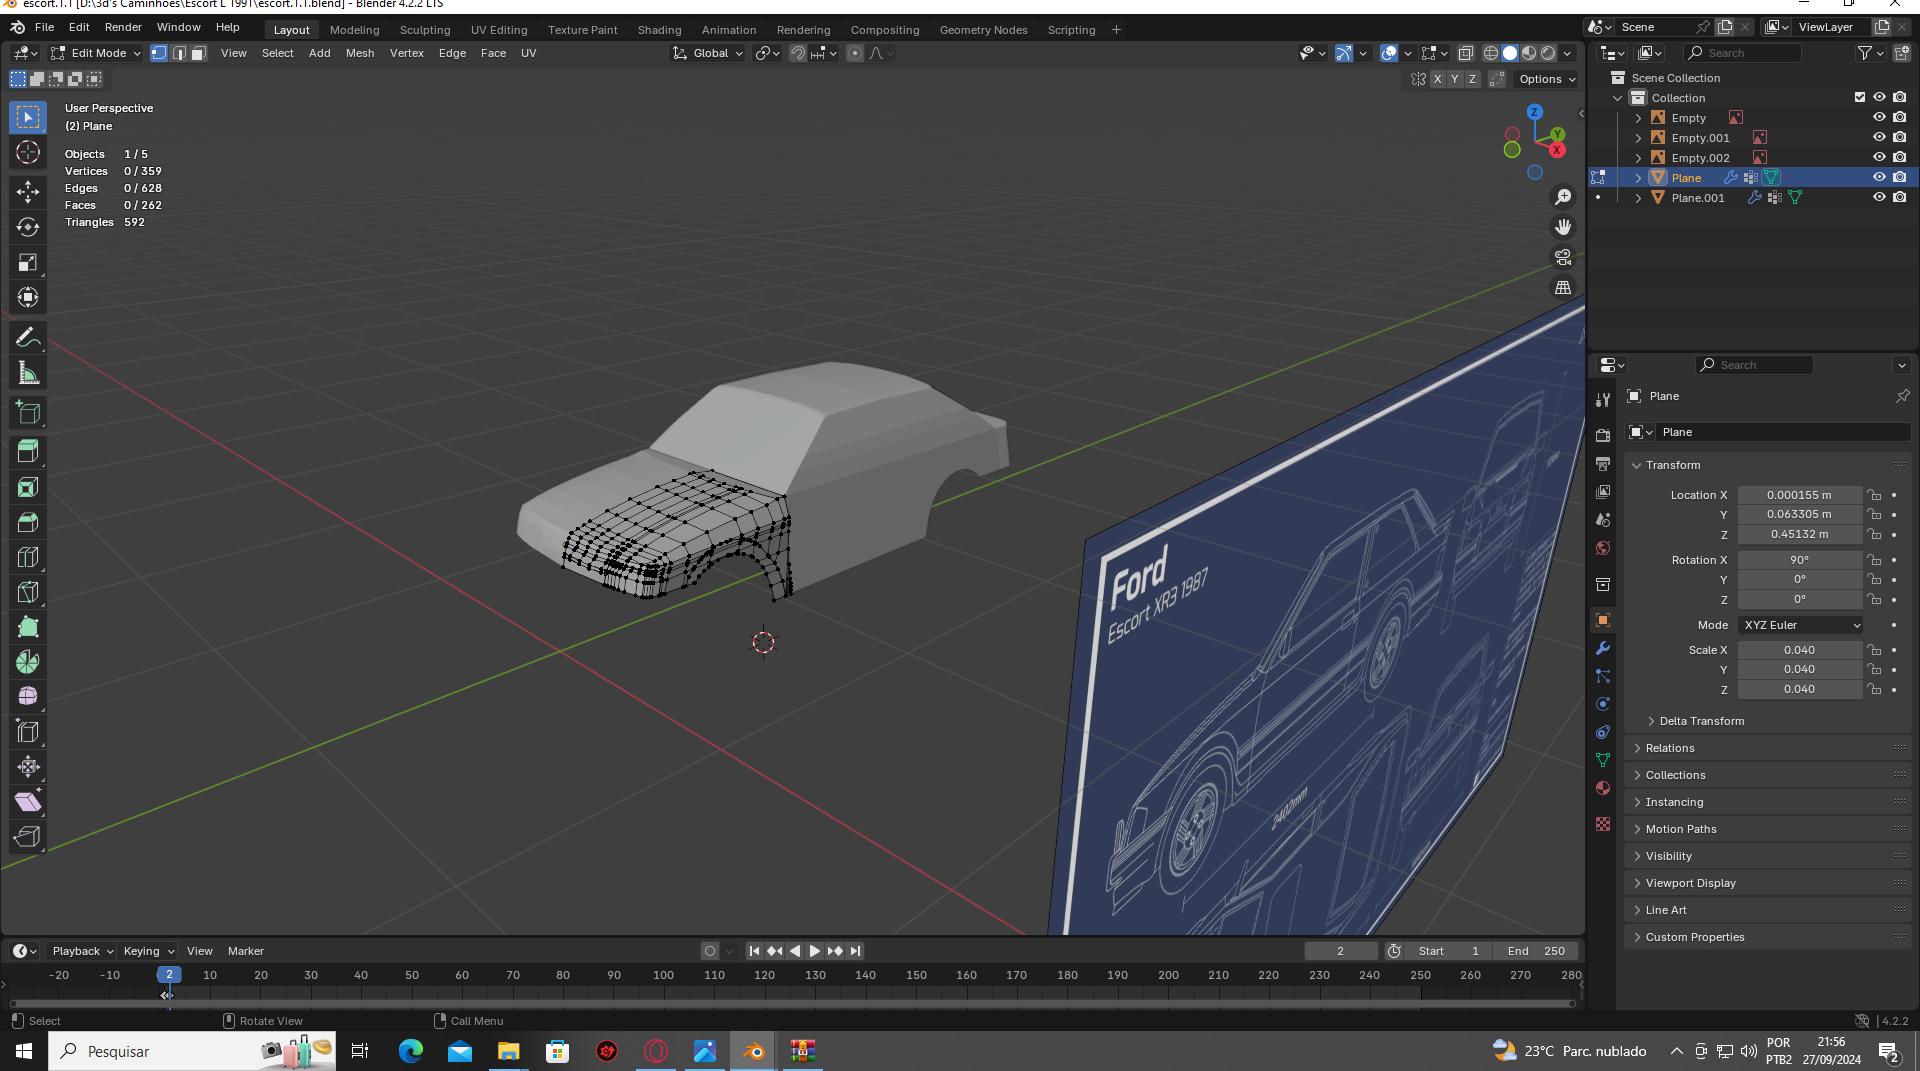Hide Plane.001 in the viewport
This screenshot has height=1071, width=1920.
1879,197
